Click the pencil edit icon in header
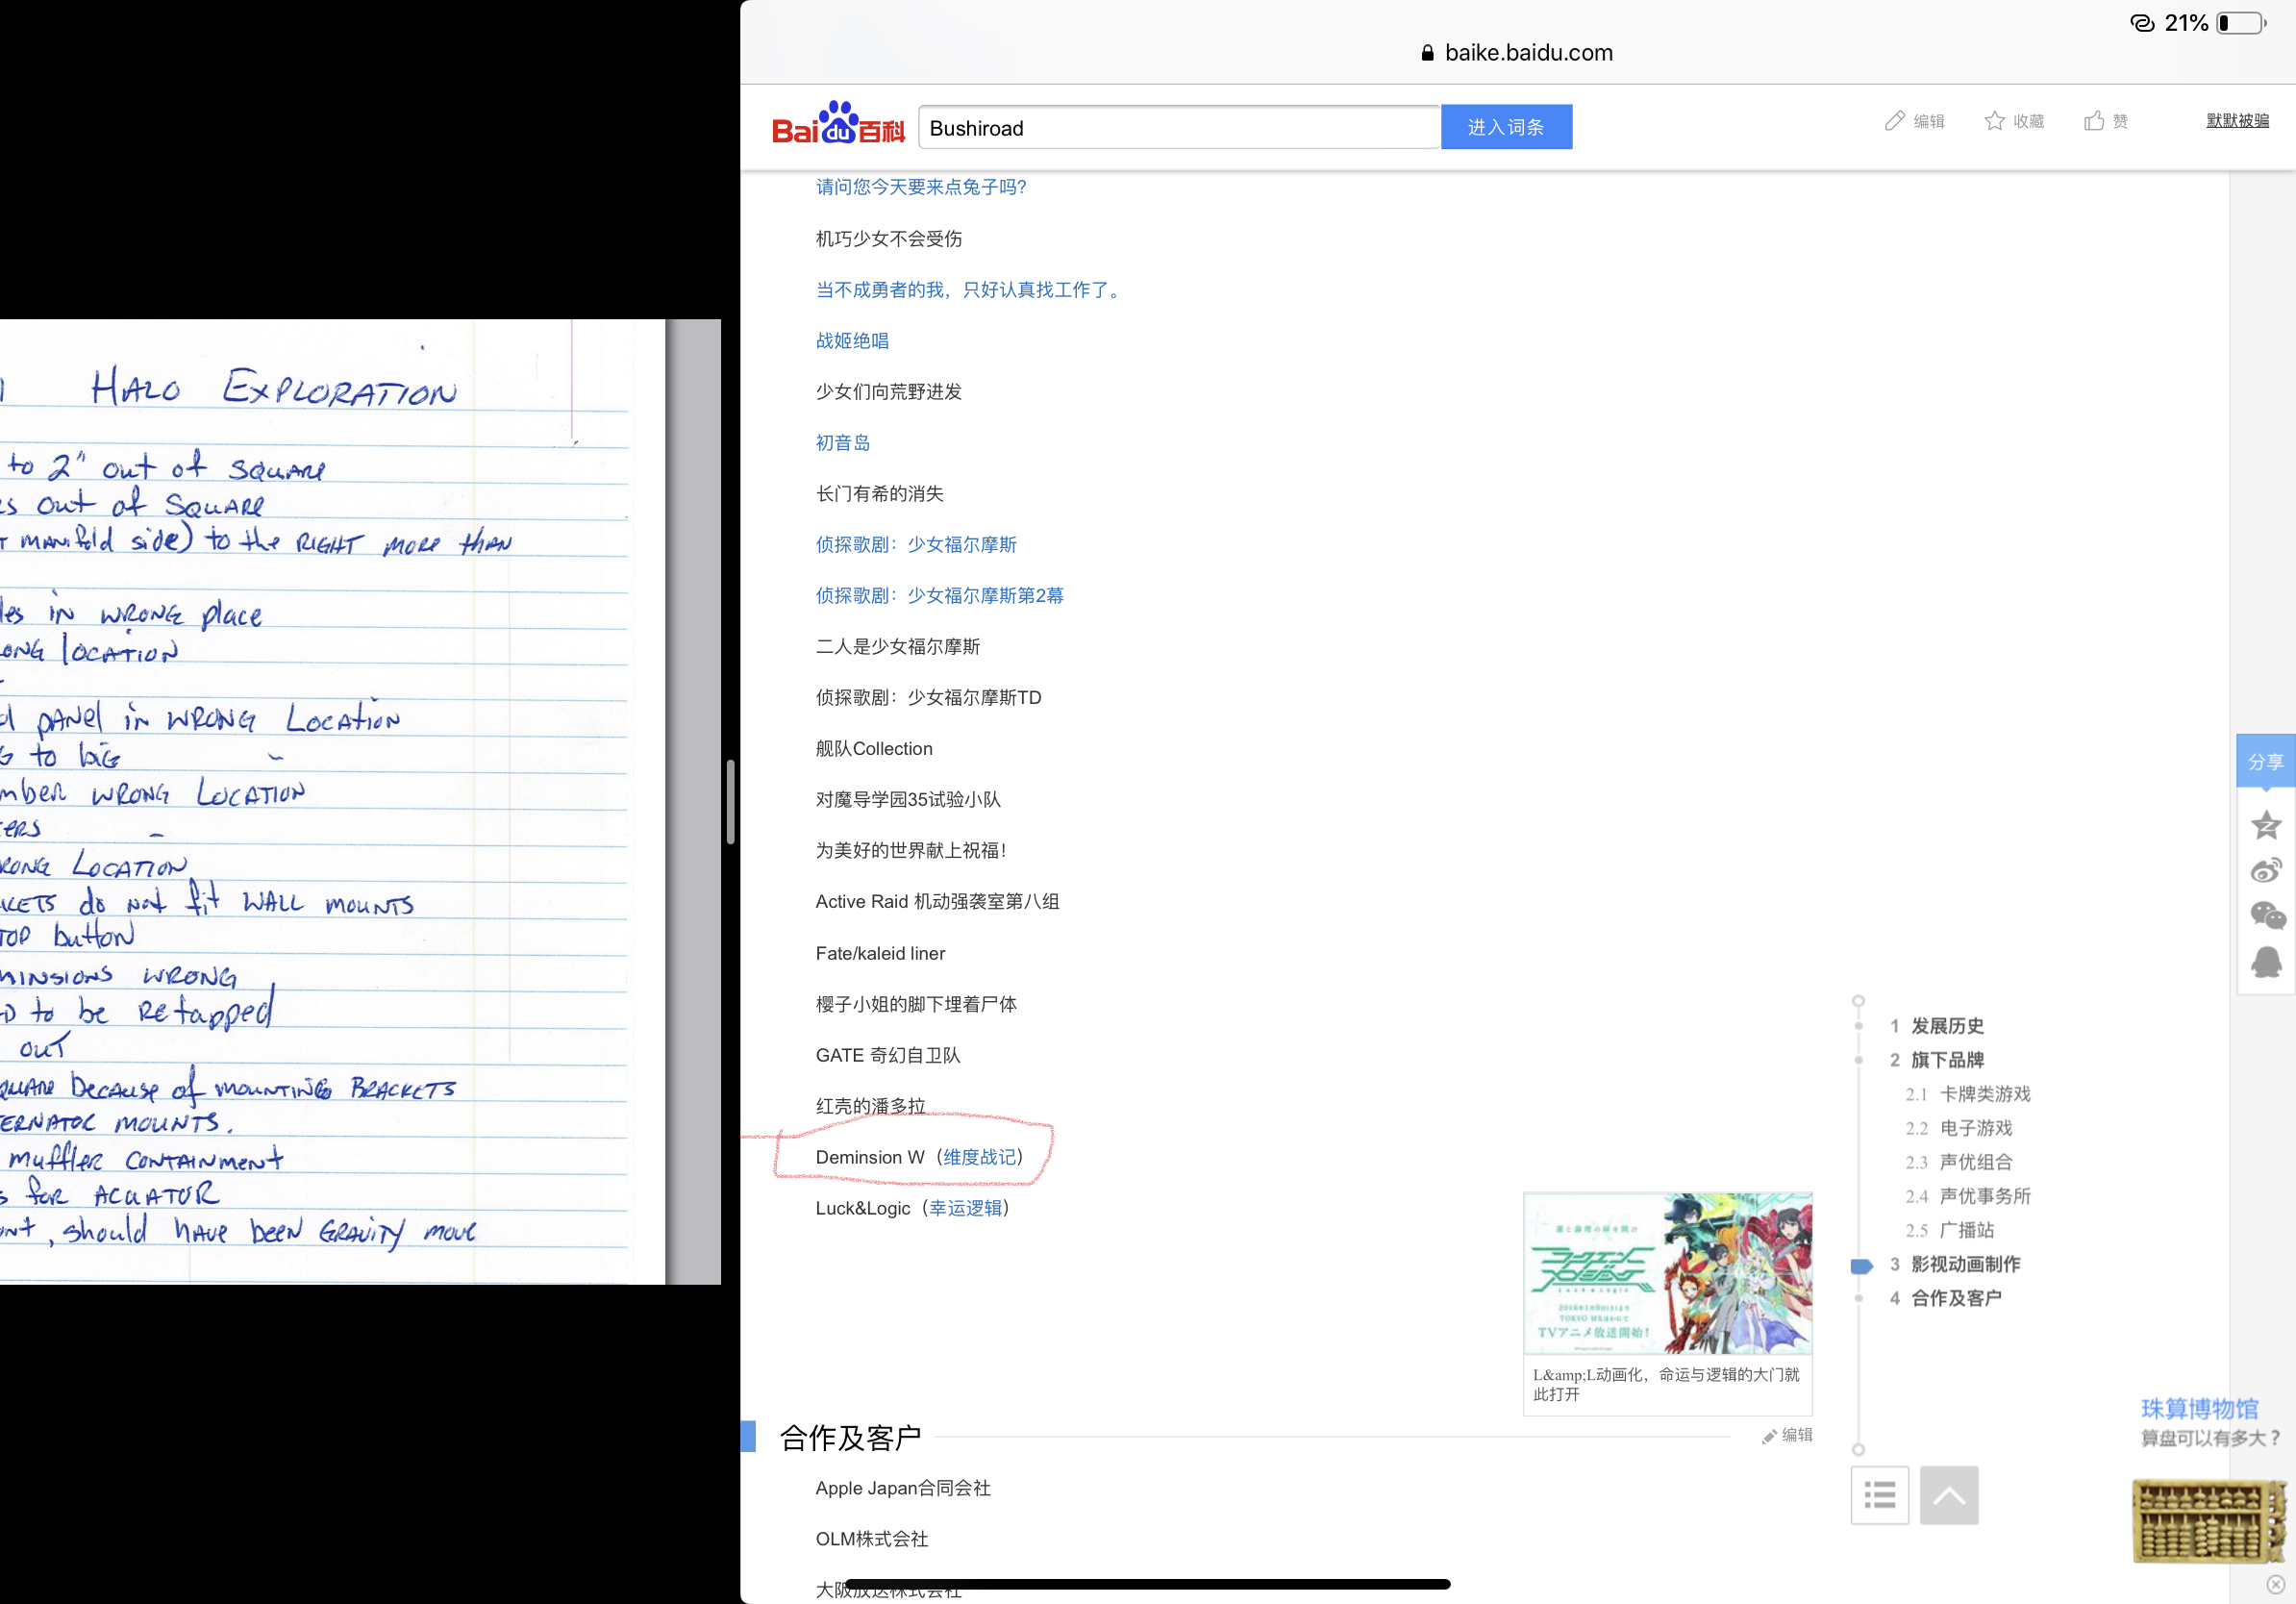 (1894, 121)
